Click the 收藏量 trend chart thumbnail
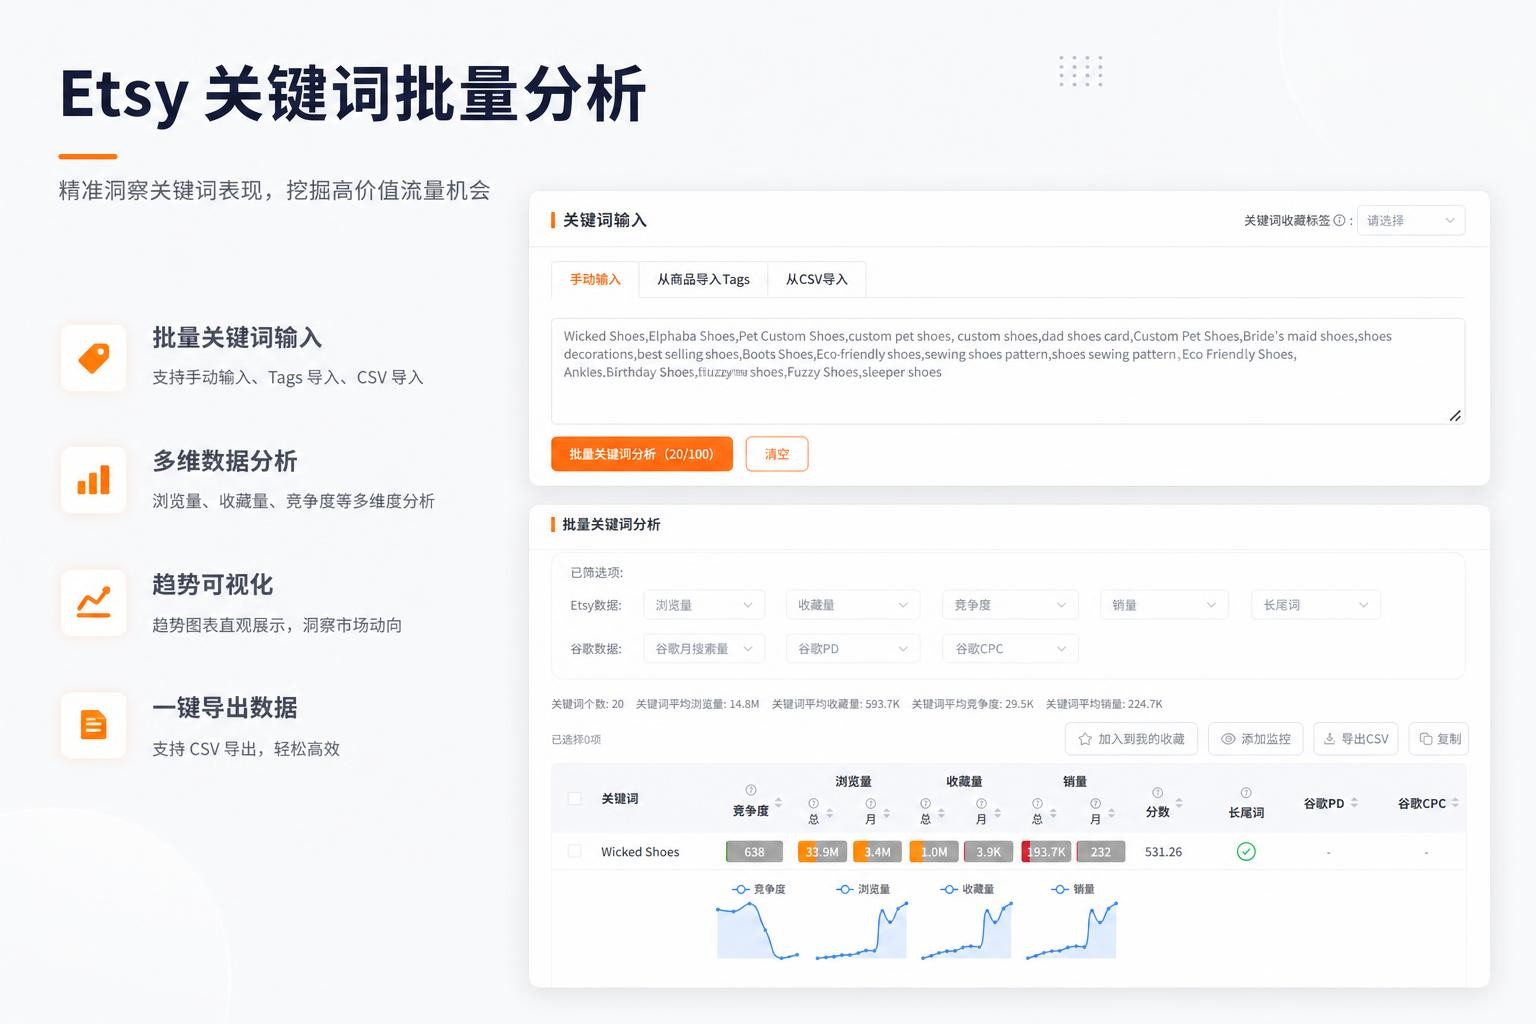1536x1024 pixels. [967, 930]
